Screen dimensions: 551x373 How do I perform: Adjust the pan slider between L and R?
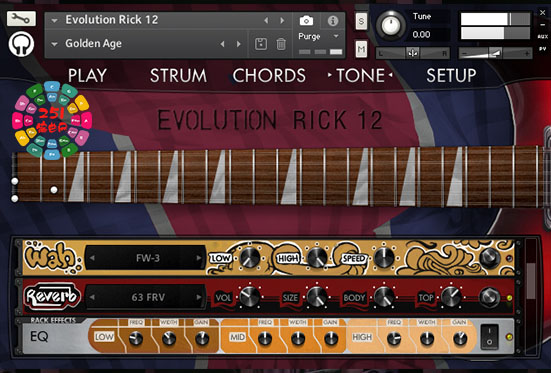413,53
